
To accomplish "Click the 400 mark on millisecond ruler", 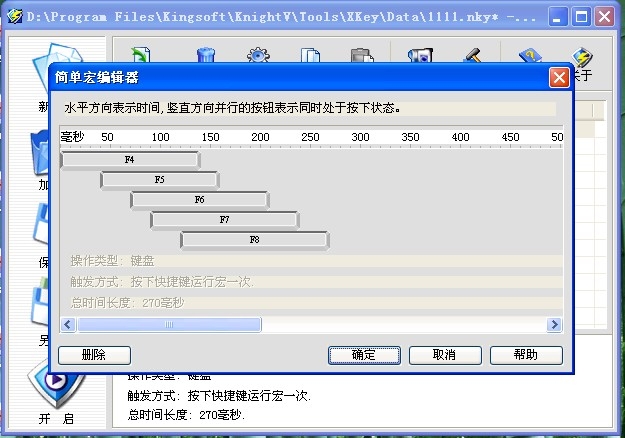I will coord(460,137).
